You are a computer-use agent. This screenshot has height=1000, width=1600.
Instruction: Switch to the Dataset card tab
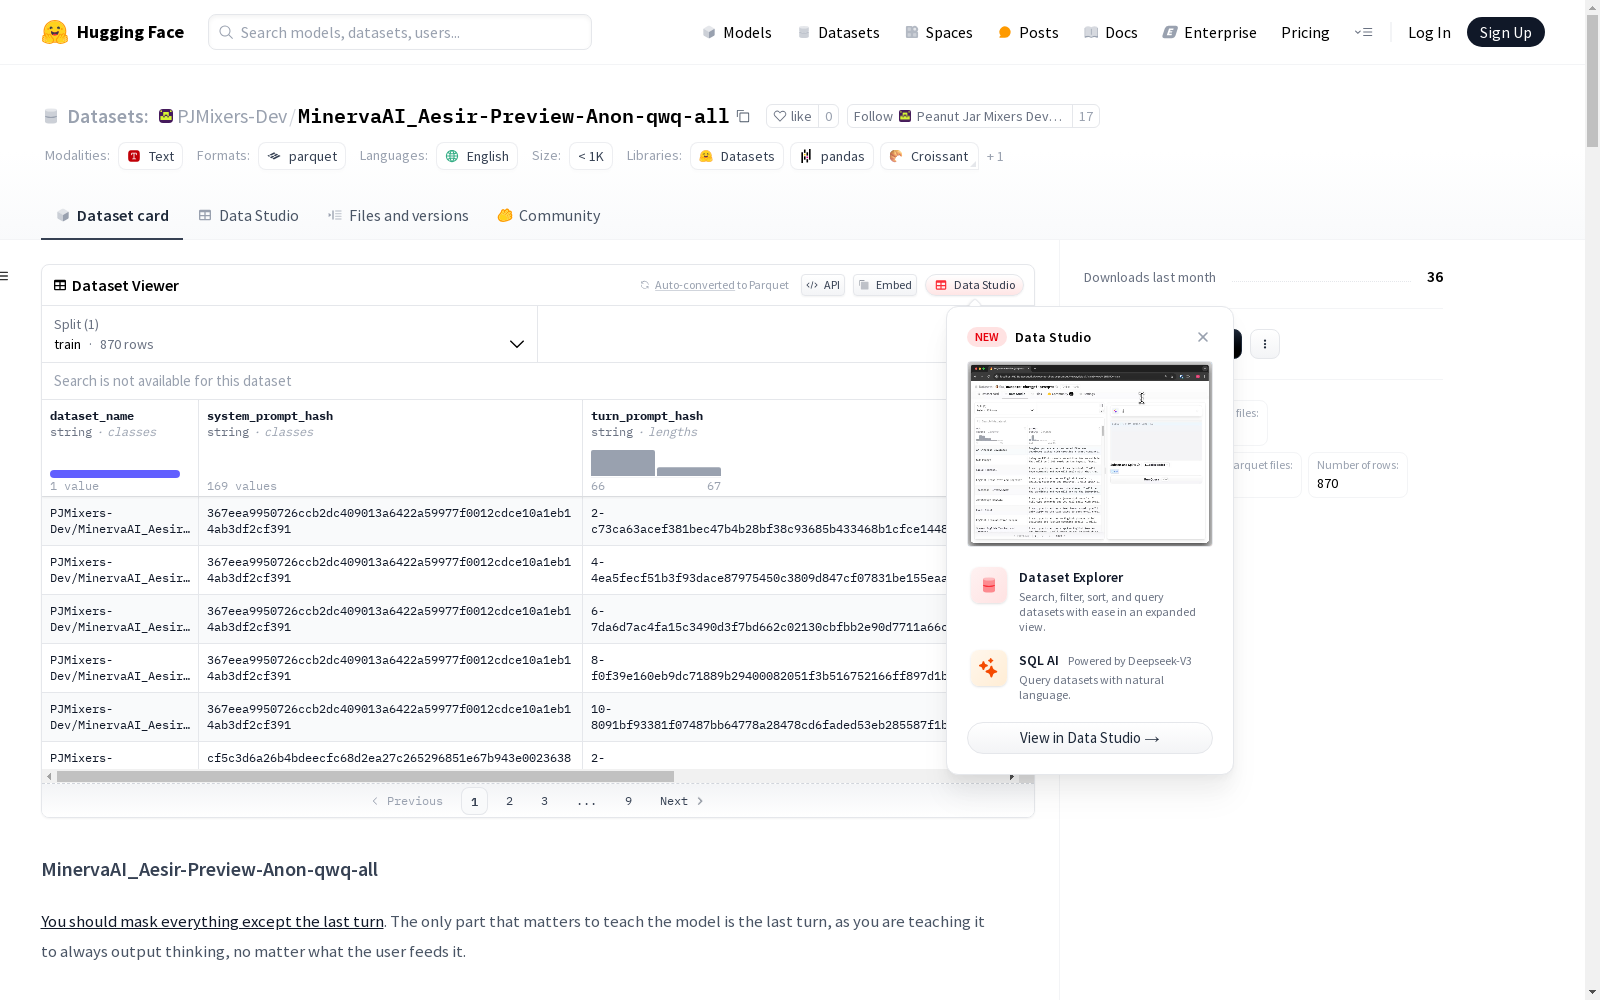[x=112, y=216]
